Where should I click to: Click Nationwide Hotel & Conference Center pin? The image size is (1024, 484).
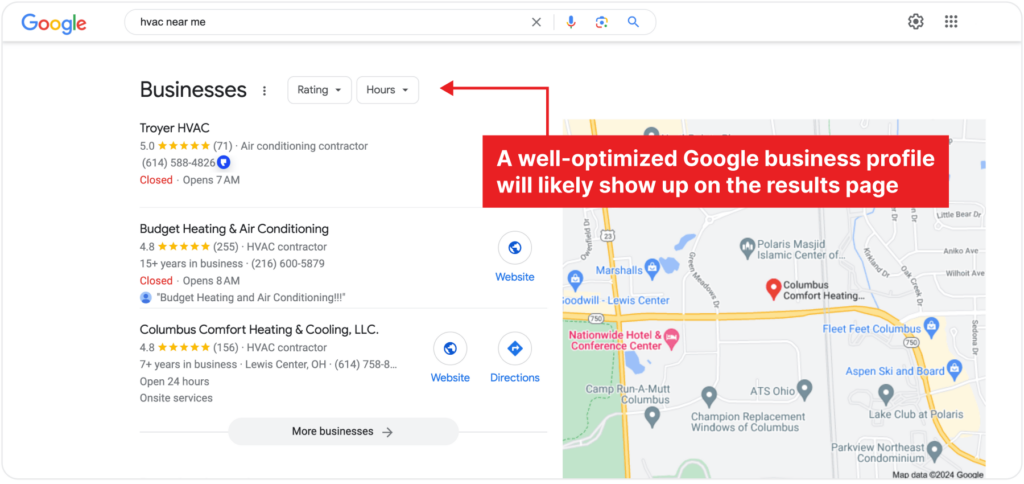click(672, 337)
